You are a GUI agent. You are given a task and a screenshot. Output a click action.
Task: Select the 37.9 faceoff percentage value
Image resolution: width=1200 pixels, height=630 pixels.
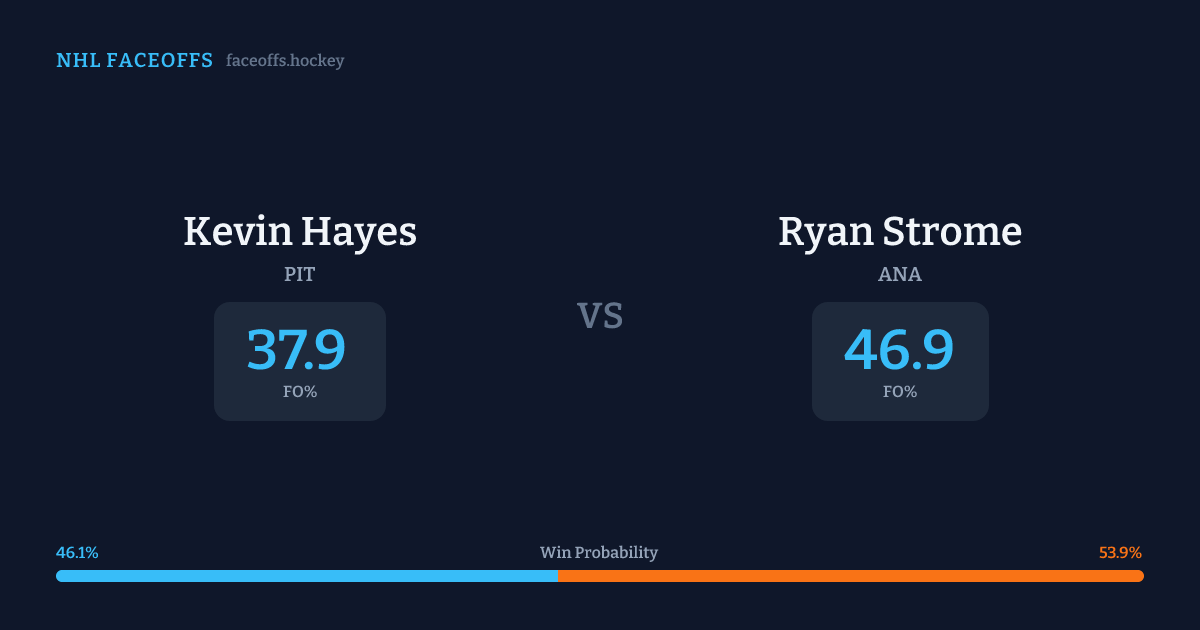tap(296, 350)
